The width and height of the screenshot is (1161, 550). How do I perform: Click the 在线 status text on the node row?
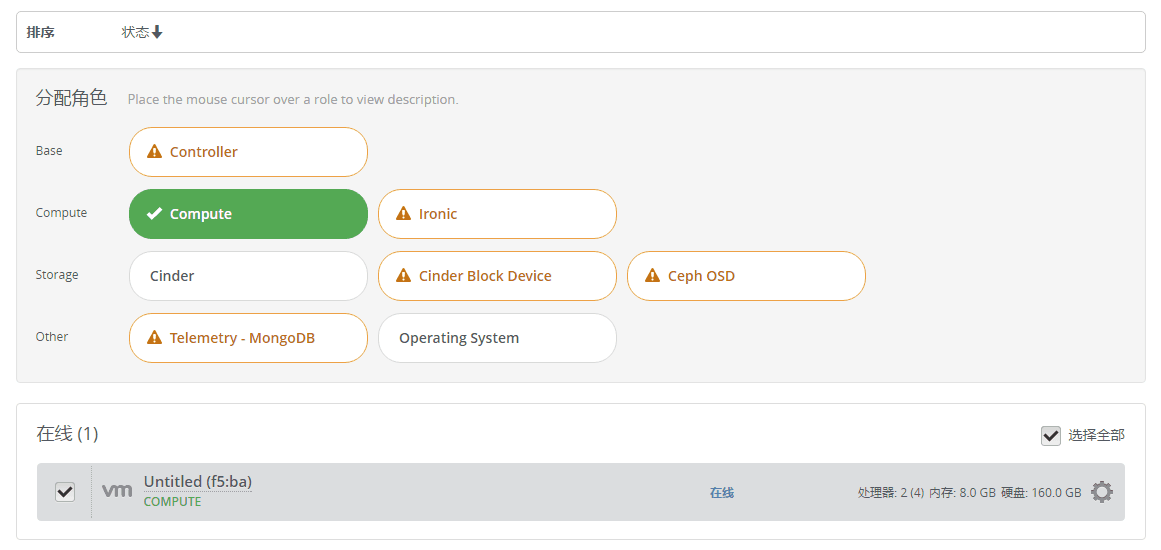tap(722, 492)
